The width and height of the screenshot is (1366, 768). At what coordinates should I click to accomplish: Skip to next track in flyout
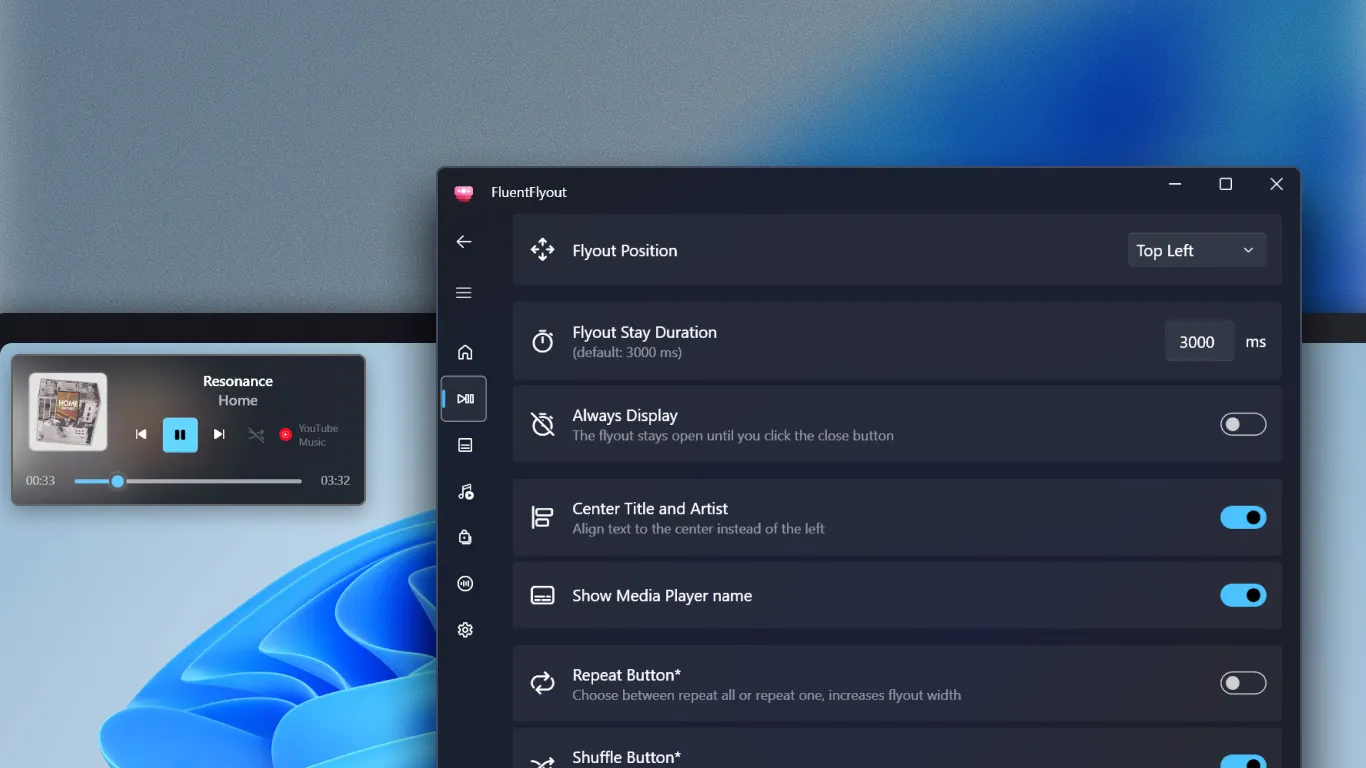point(219,434)
